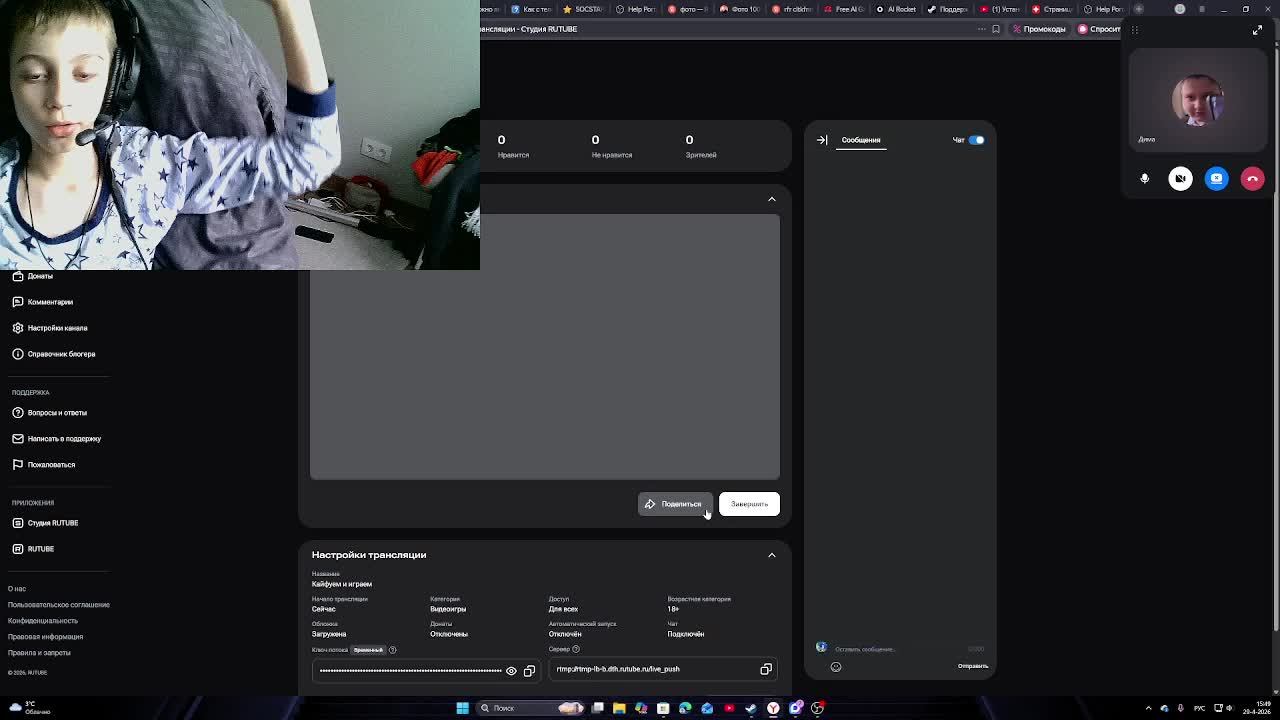
Task: Reveal stream key with eye icon
Action: [511, 671]
